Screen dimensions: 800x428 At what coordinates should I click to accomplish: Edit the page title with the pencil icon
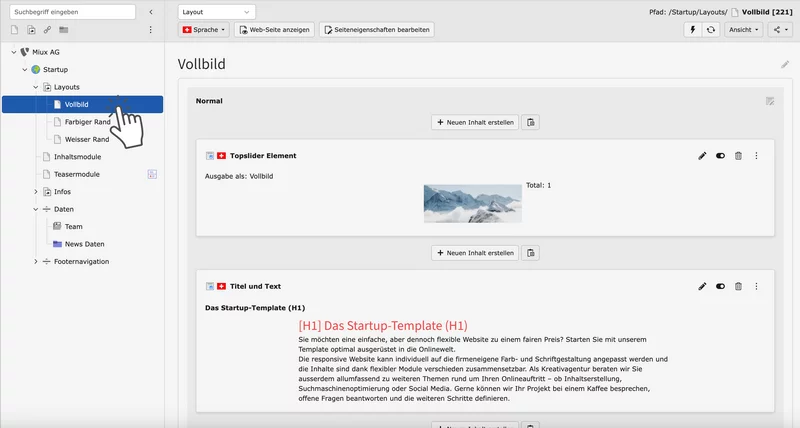click(785, 65)
